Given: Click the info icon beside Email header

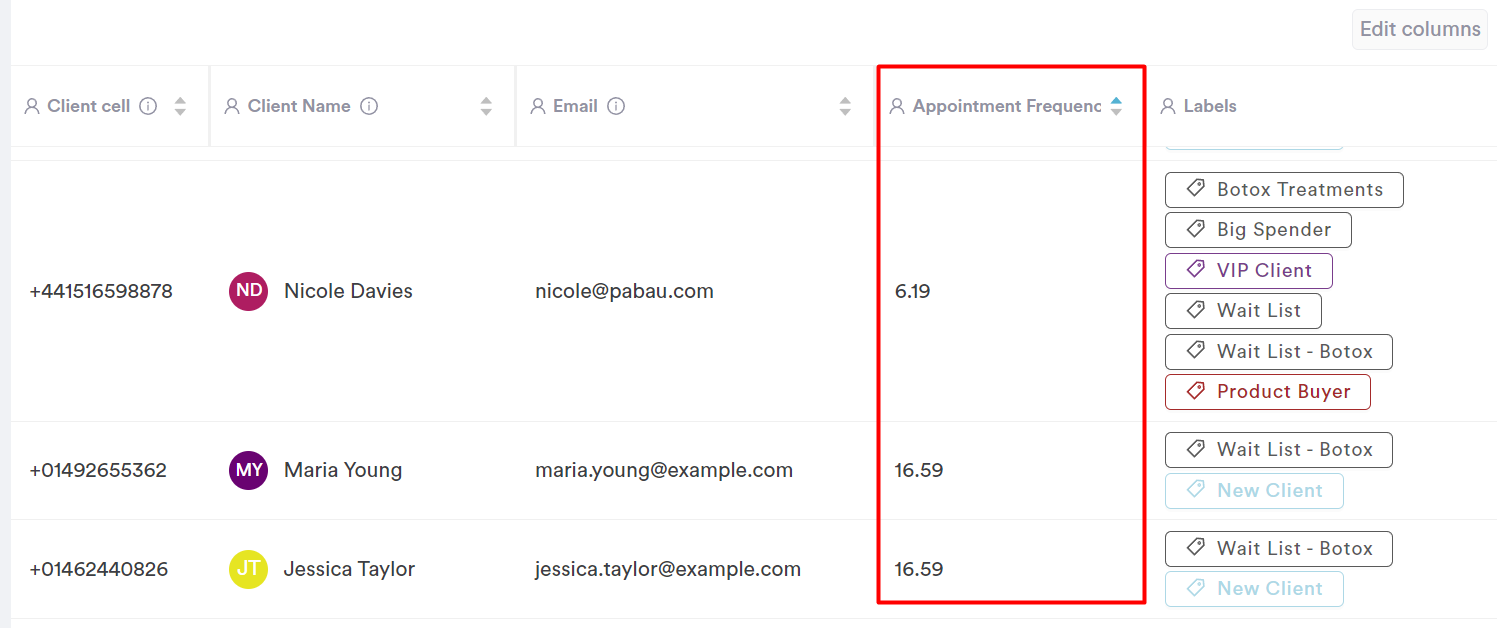Looking at the screenshot, I should [616, 106].
